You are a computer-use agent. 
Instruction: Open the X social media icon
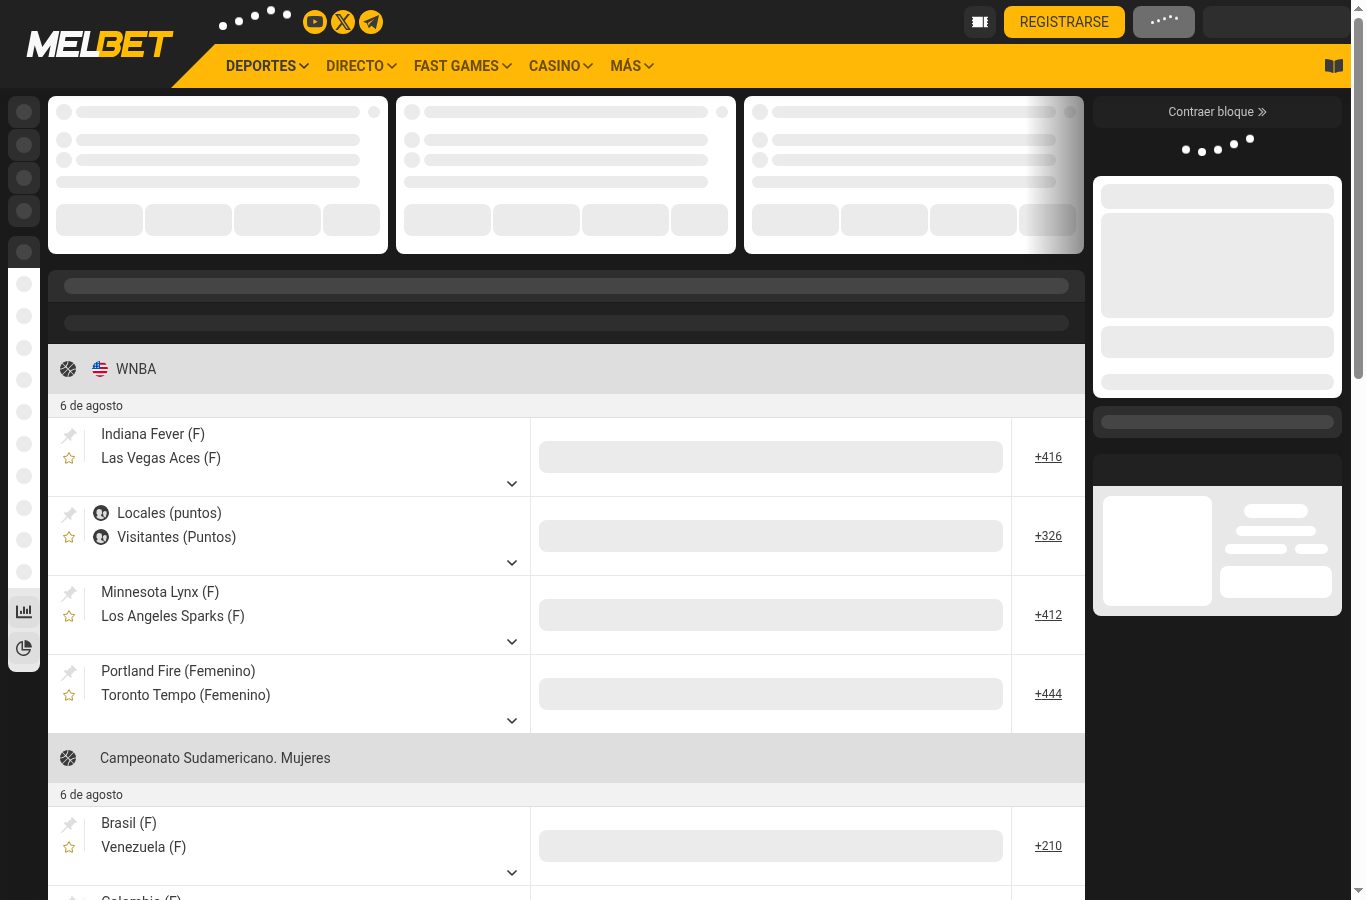point(343,22)
